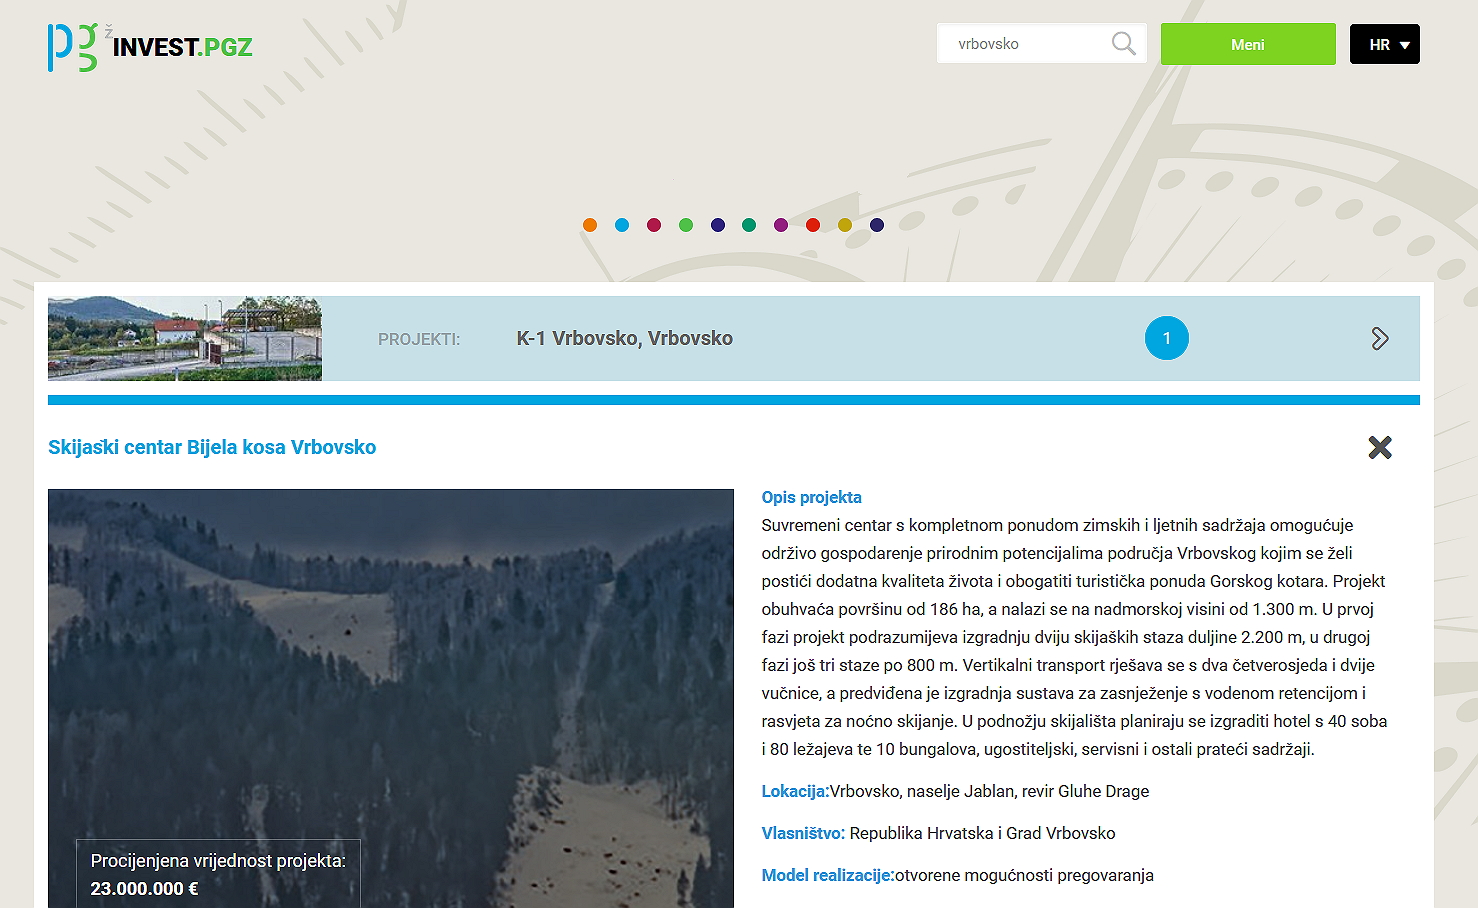This screenshot has height=908, width=1478.
Task: Select the bright green category dot
Action: tap(686, 225)
